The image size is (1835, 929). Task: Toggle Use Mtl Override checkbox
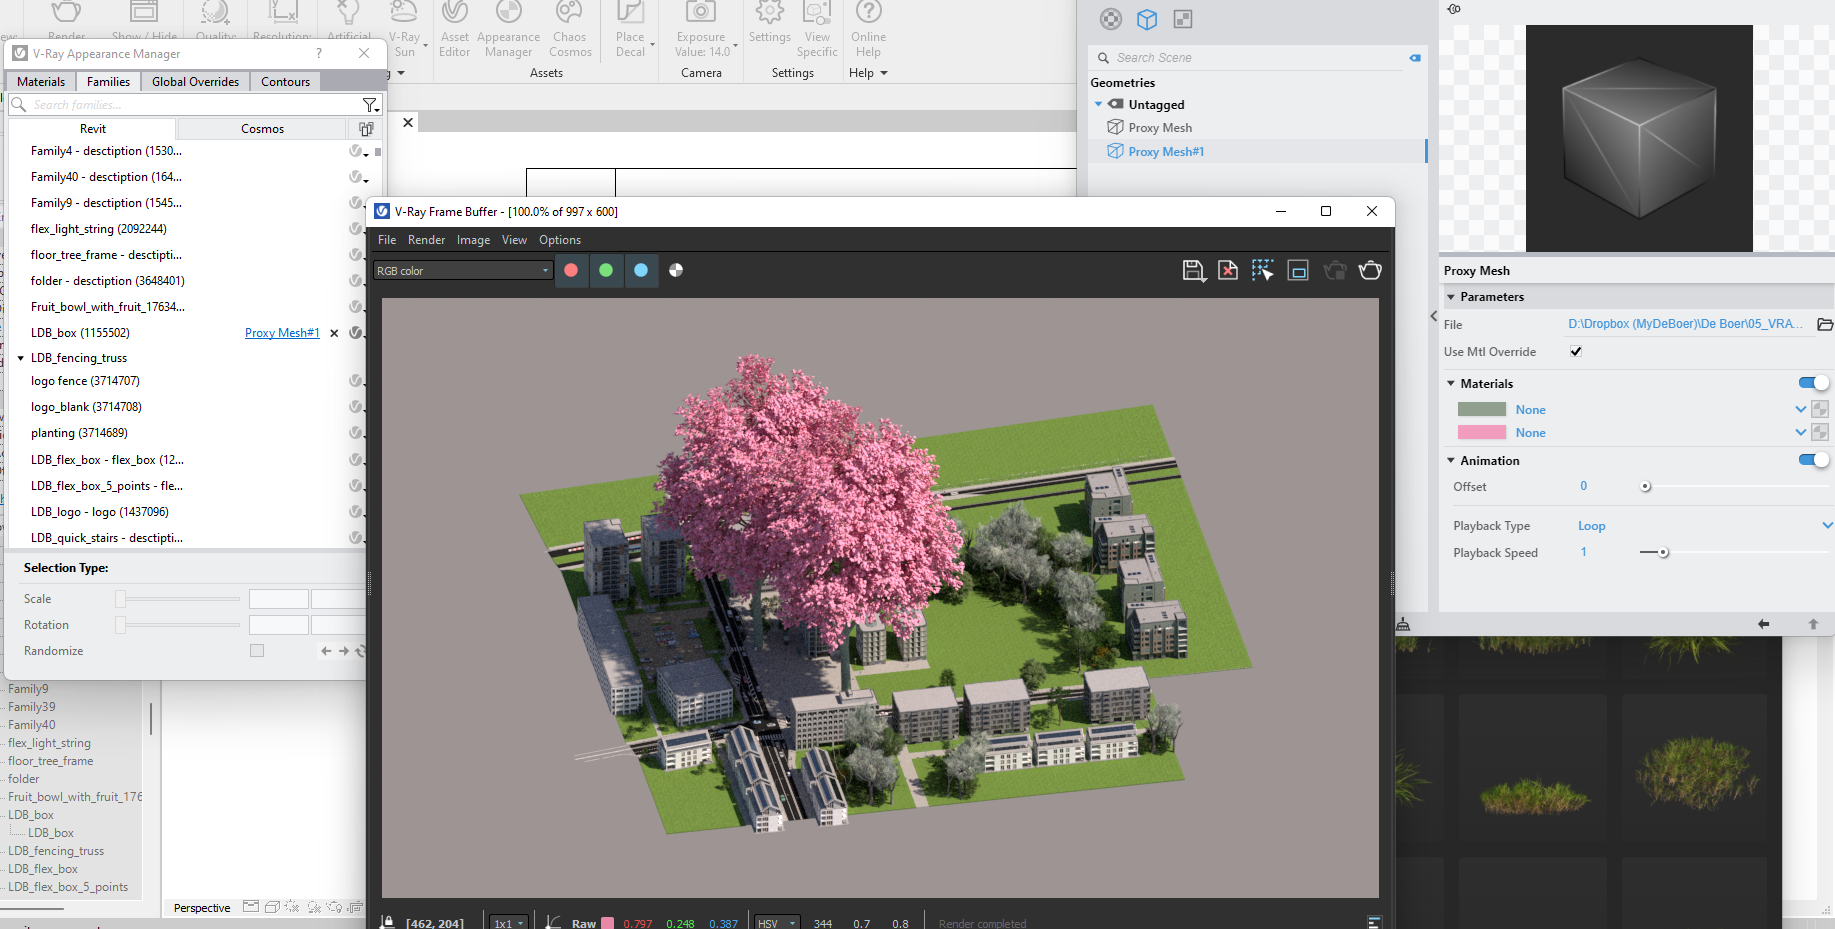coord(1576,352)
